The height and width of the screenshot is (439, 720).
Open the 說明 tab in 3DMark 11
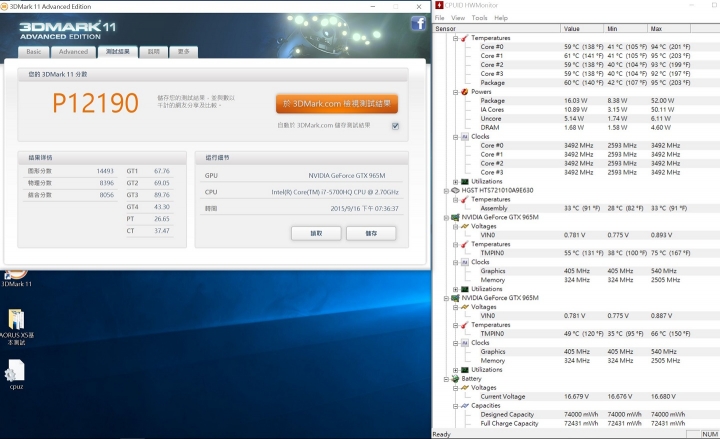click(153, 52)
